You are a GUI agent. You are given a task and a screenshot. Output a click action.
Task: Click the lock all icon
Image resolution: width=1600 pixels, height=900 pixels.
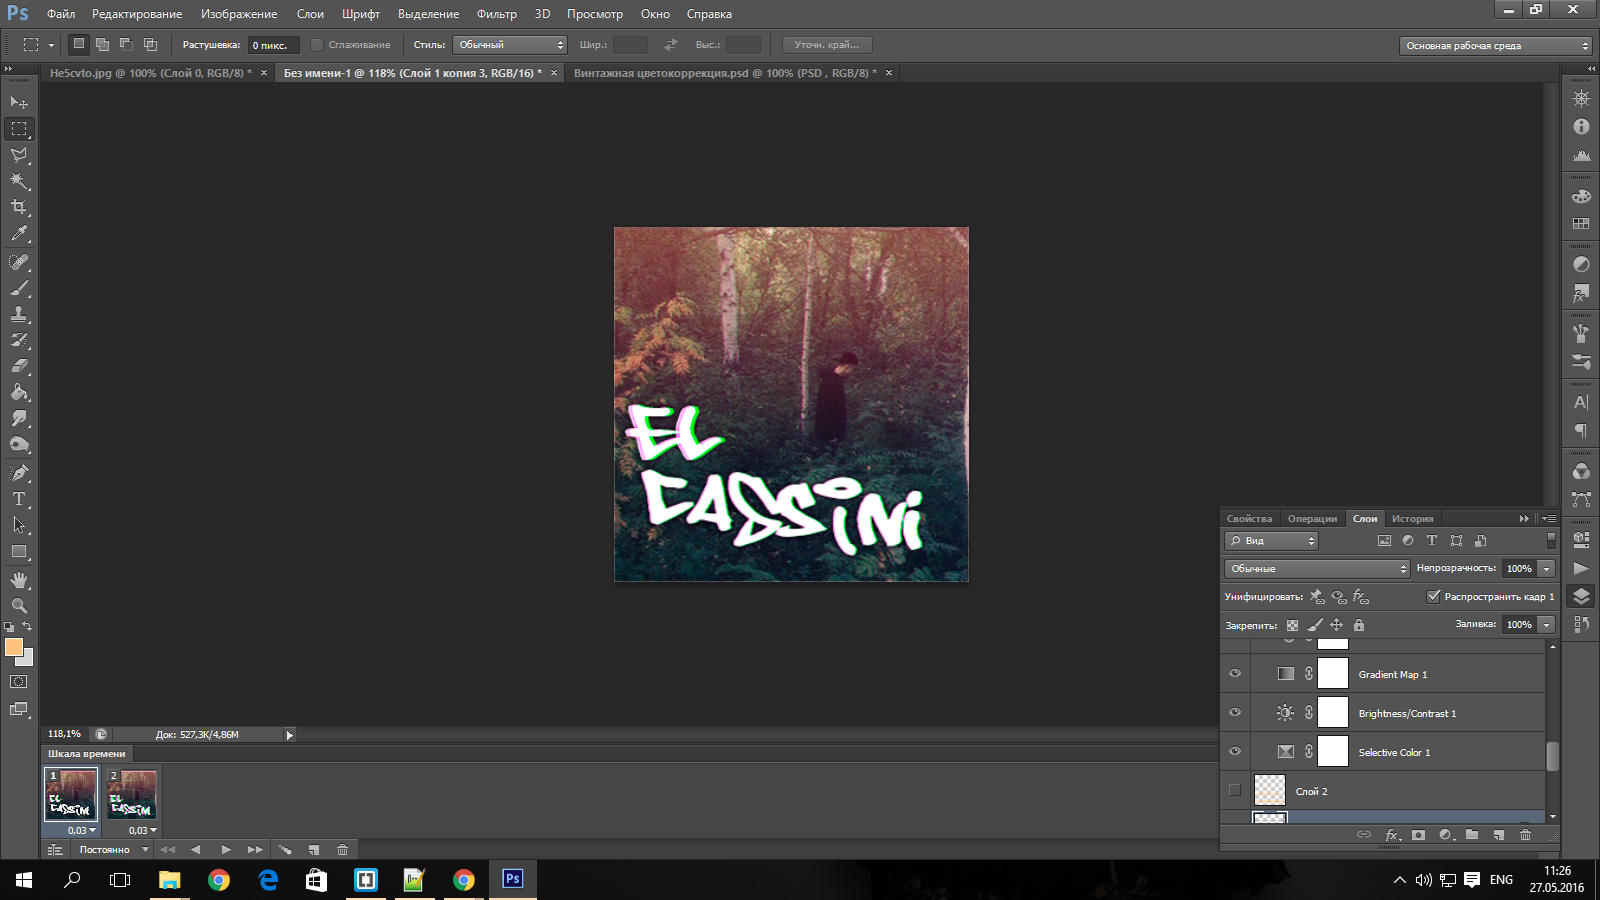tap(1359, 625)
